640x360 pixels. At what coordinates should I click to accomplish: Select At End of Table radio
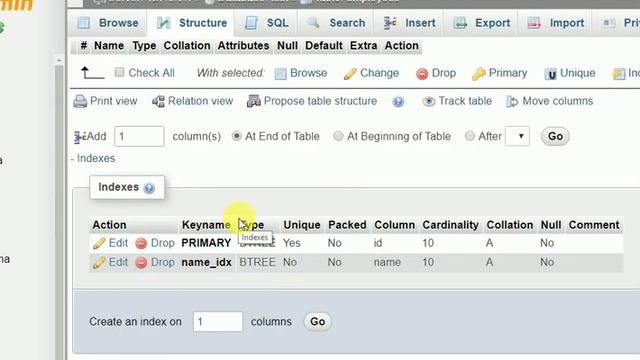[237, 136]
